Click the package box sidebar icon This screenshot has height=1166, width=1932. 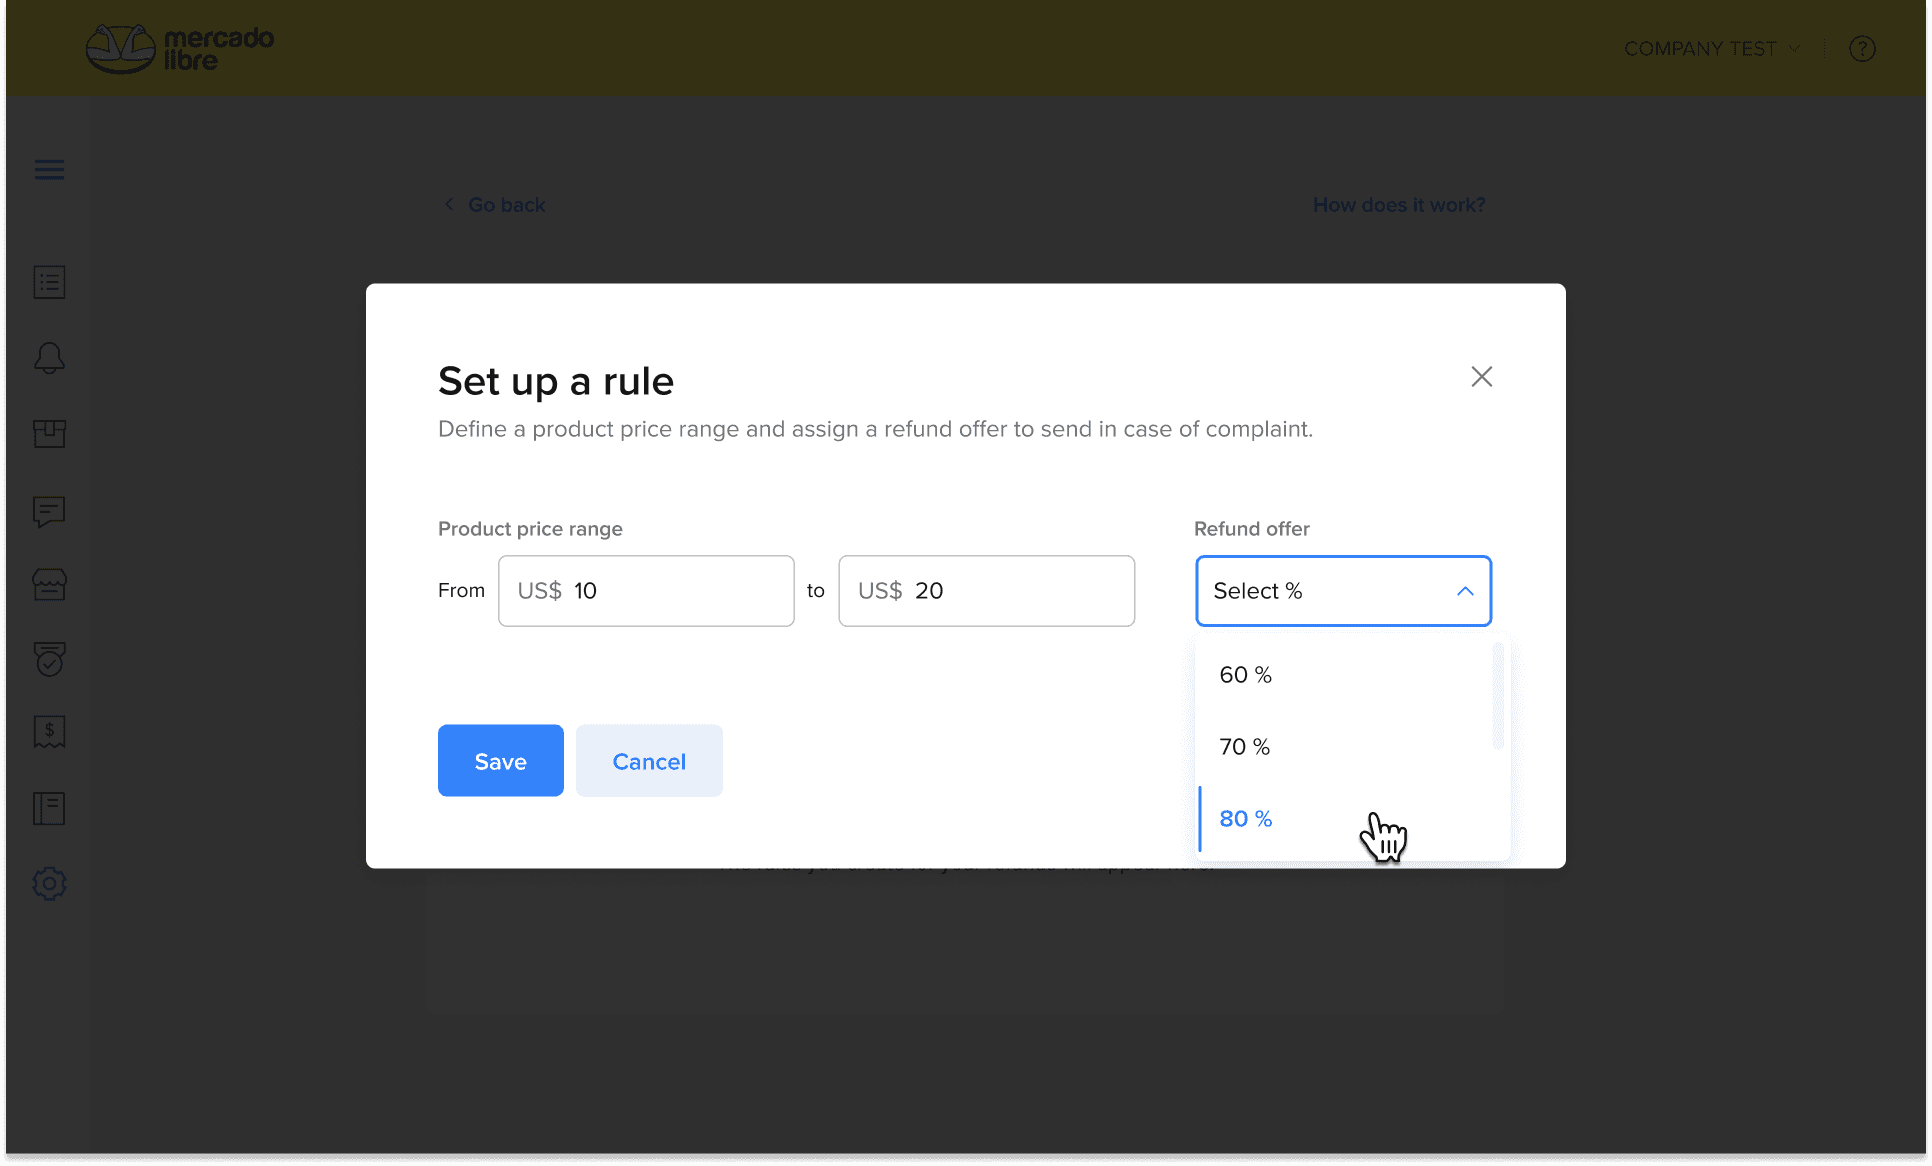49,433
